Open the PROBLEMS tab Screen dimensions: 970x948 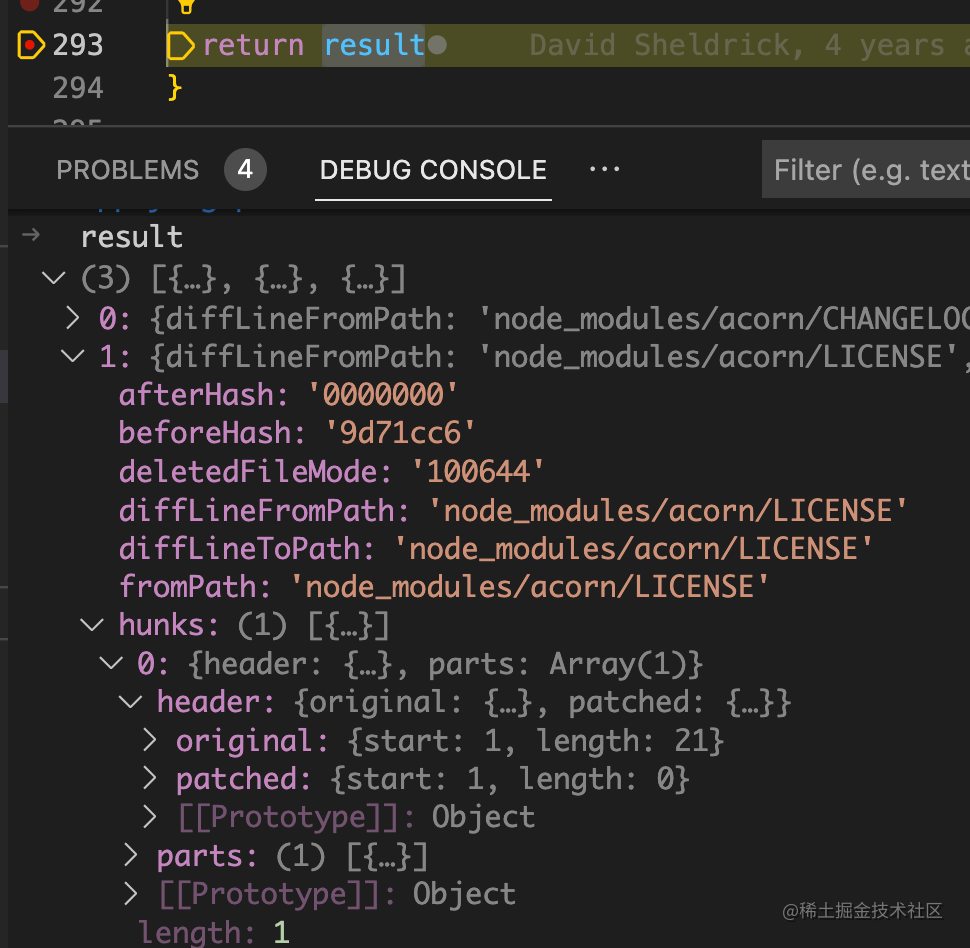point(127,170)
